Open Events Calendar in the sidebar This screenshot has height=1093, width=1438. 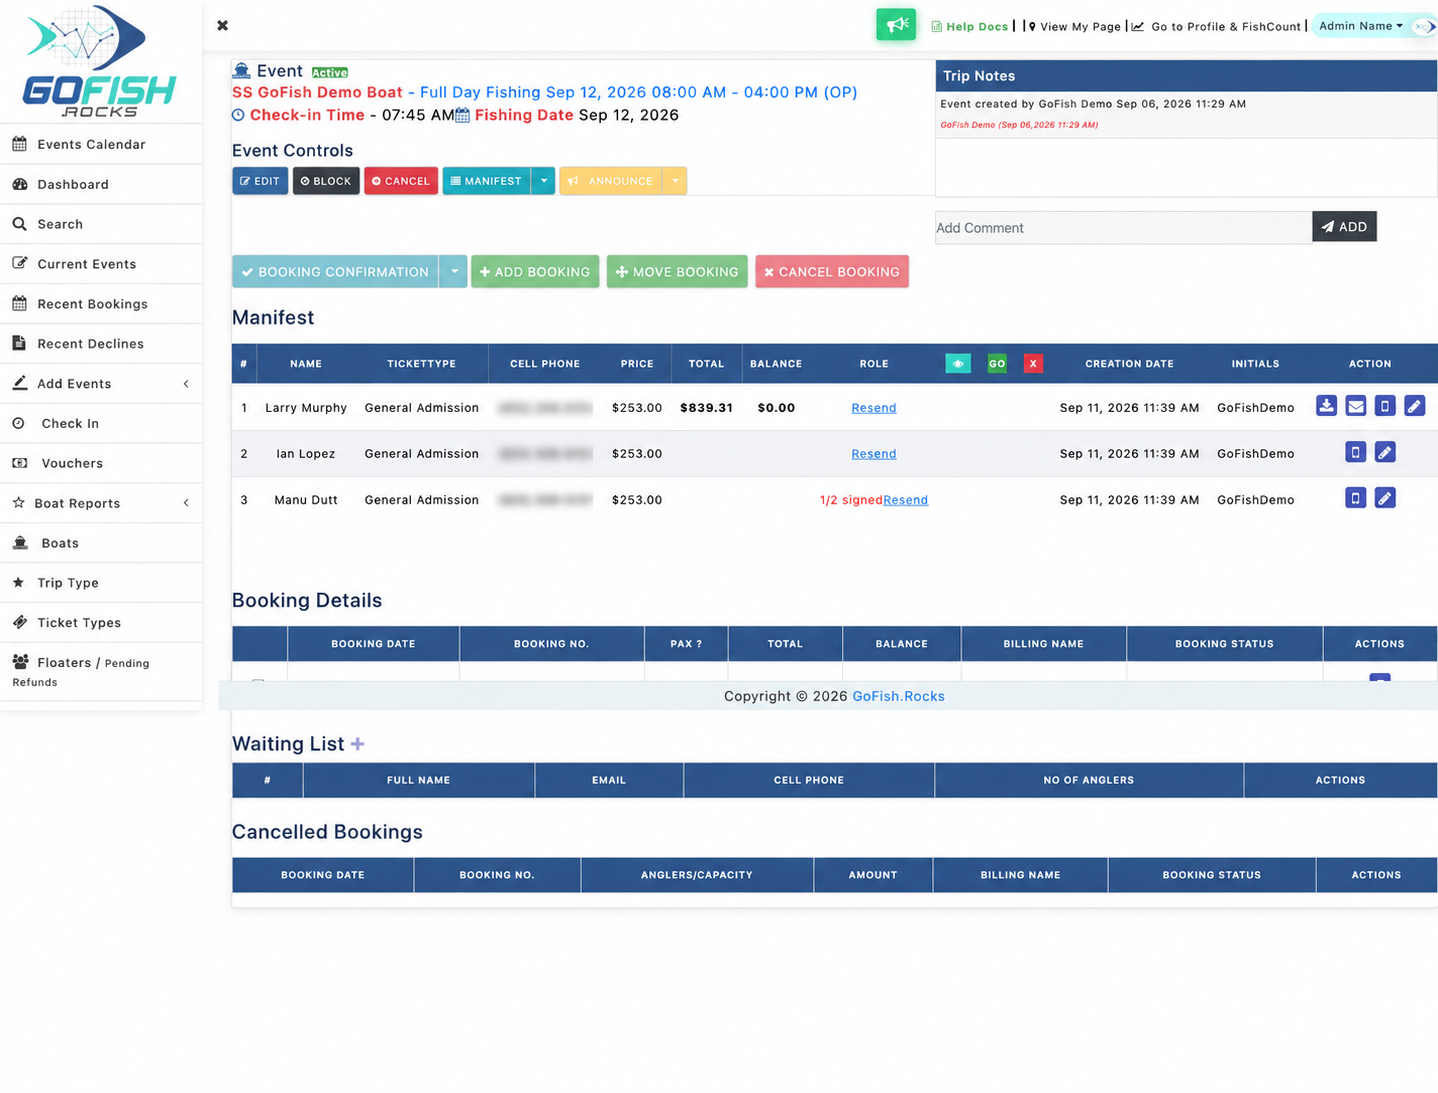click(x=101, y=144)
